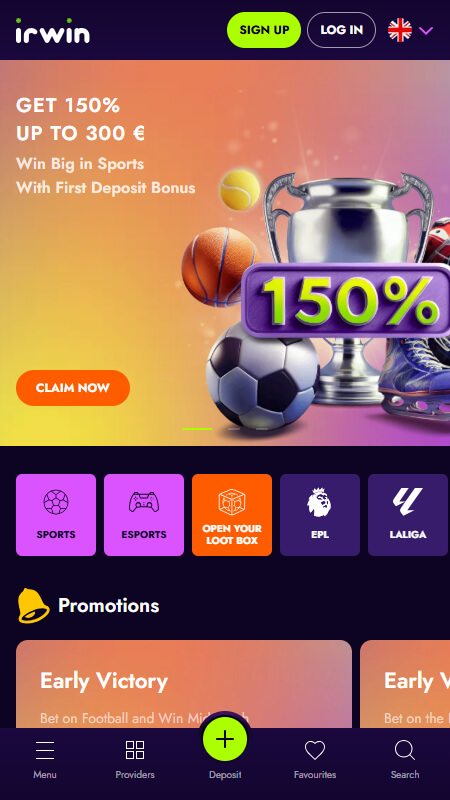Click the yellow Promotions bell icon
The height and width of the screenshot is (800, 450).
34,606
